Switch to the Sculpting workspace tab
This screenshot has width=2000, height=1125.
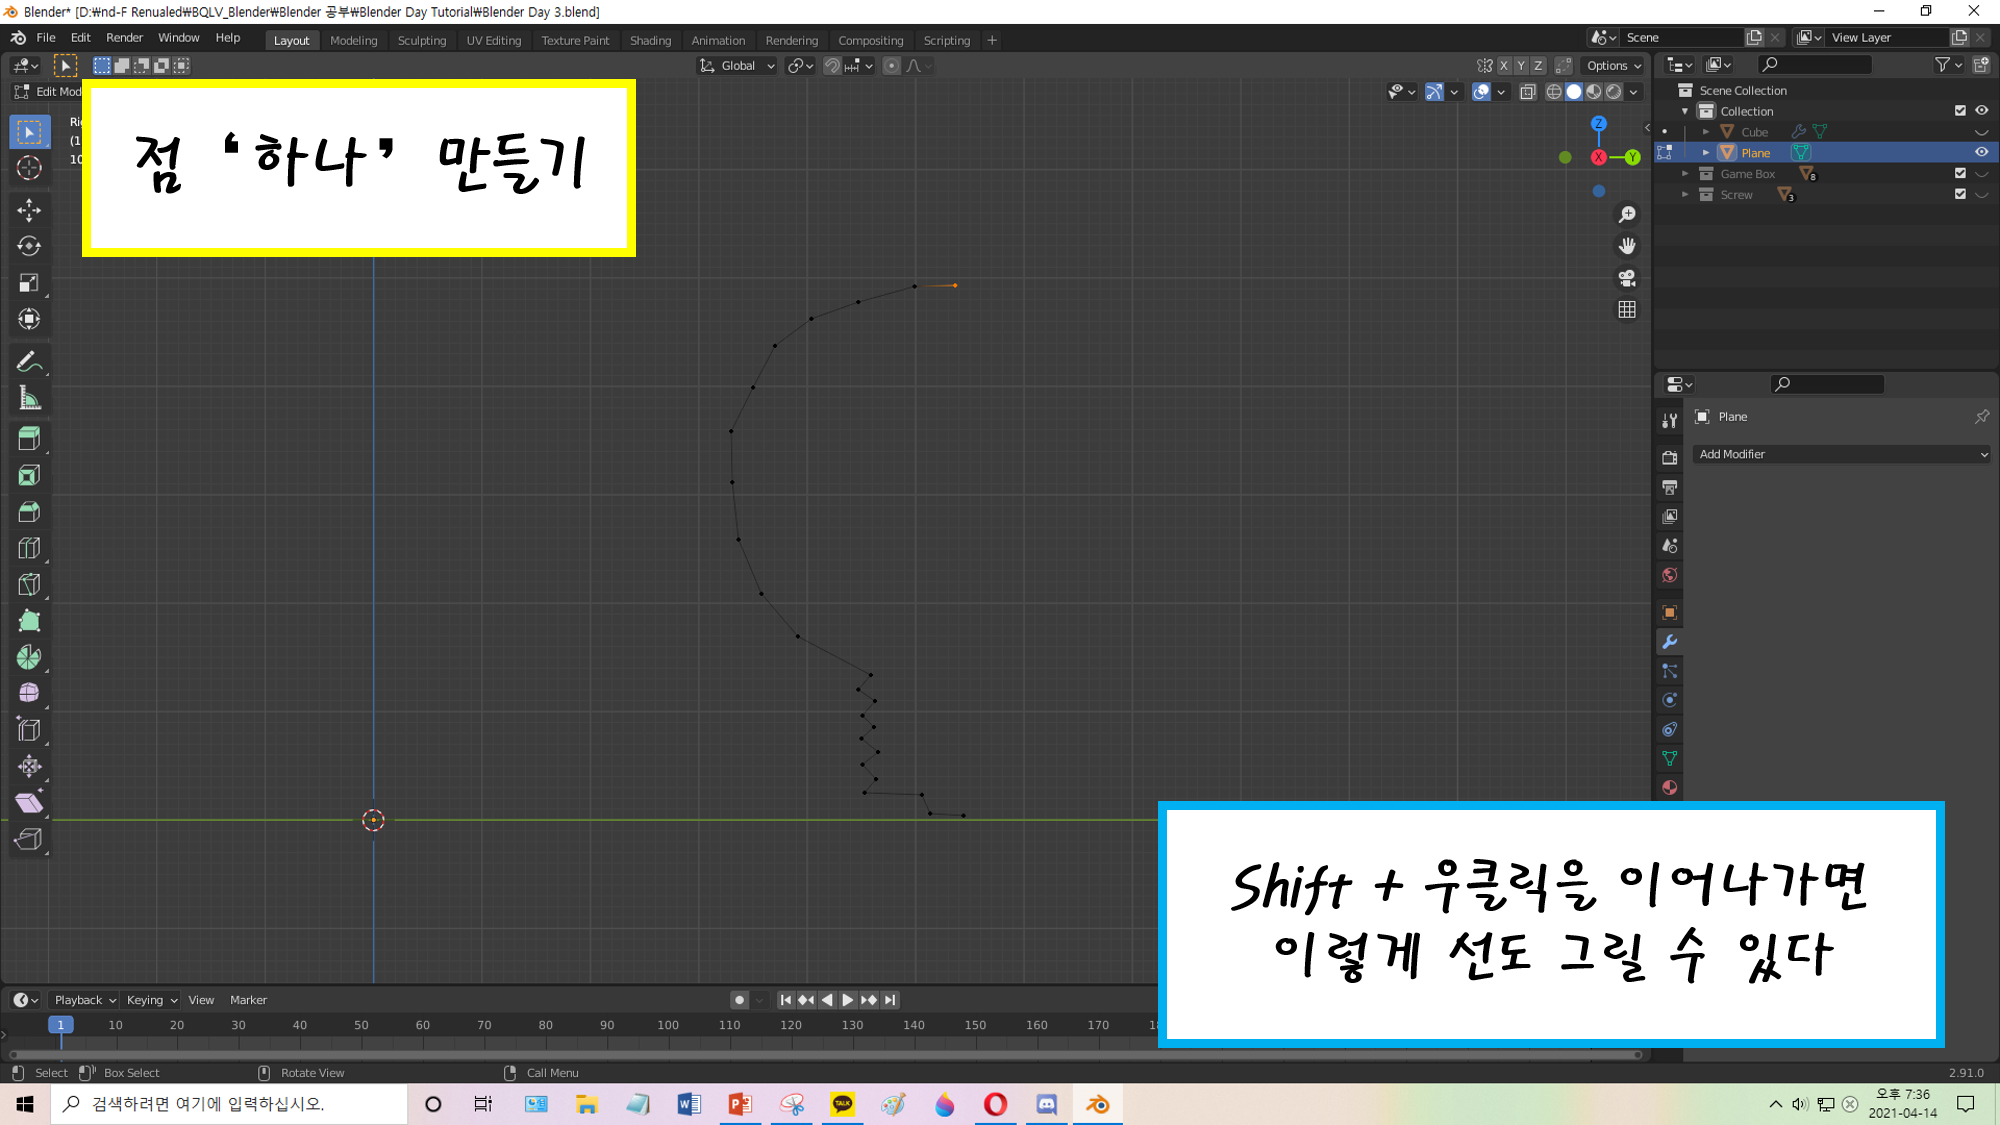tap(421, 40)
